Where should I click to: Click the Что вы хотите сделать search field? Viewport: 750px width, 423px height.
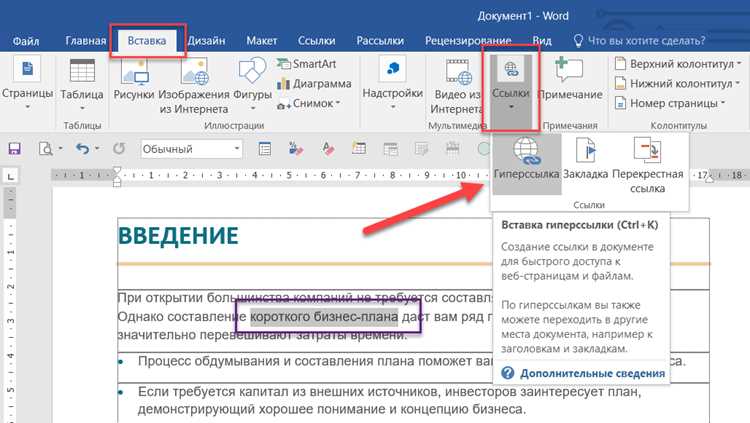point(639,41)
